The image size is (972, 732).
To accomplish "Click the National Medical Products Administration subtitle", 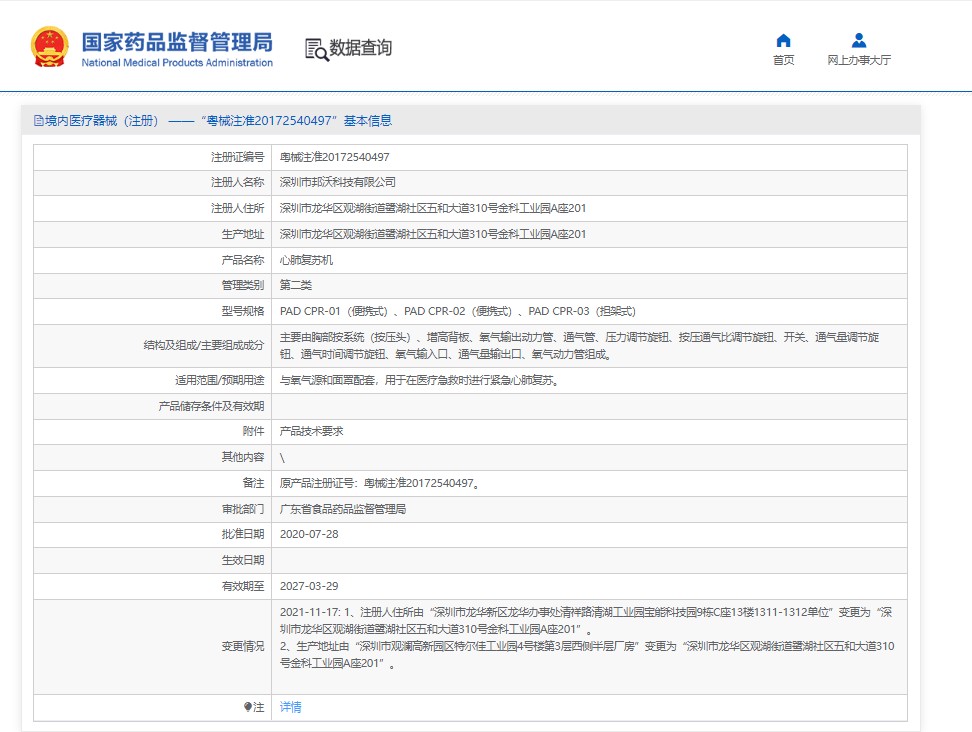I will [x=176, y=63].
